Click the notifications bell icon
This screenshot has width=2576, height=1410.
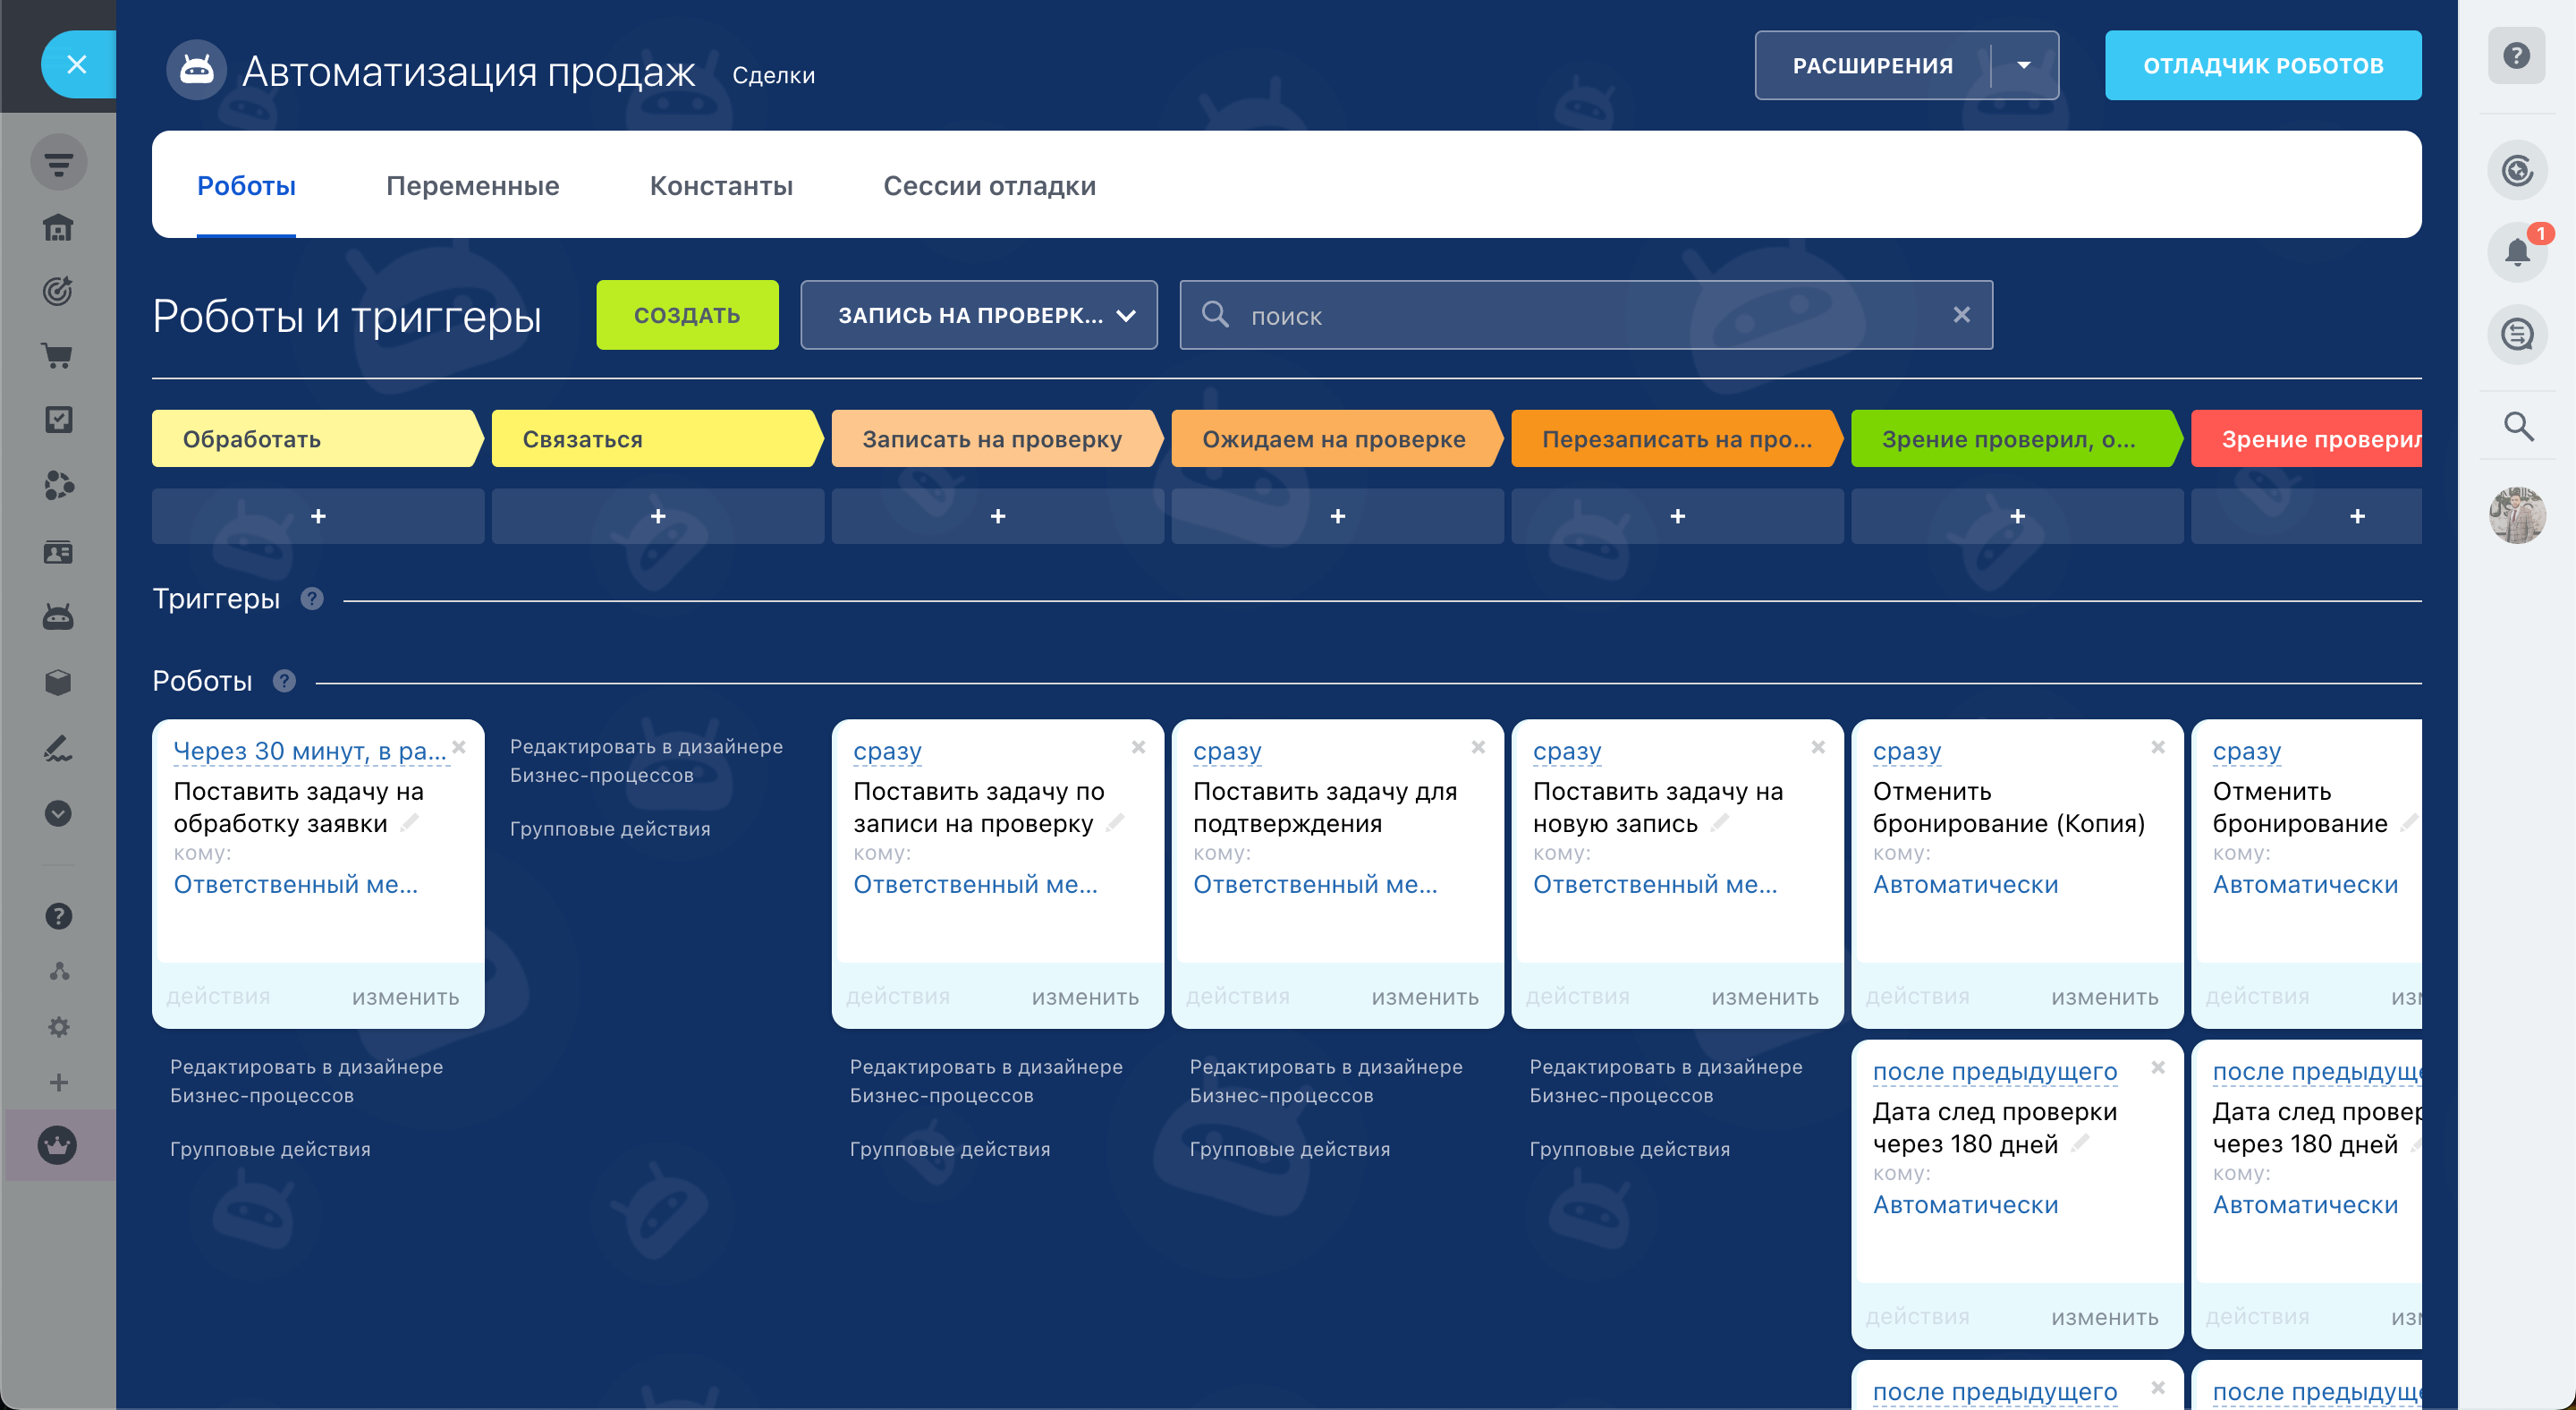(x=2516, y=252)
